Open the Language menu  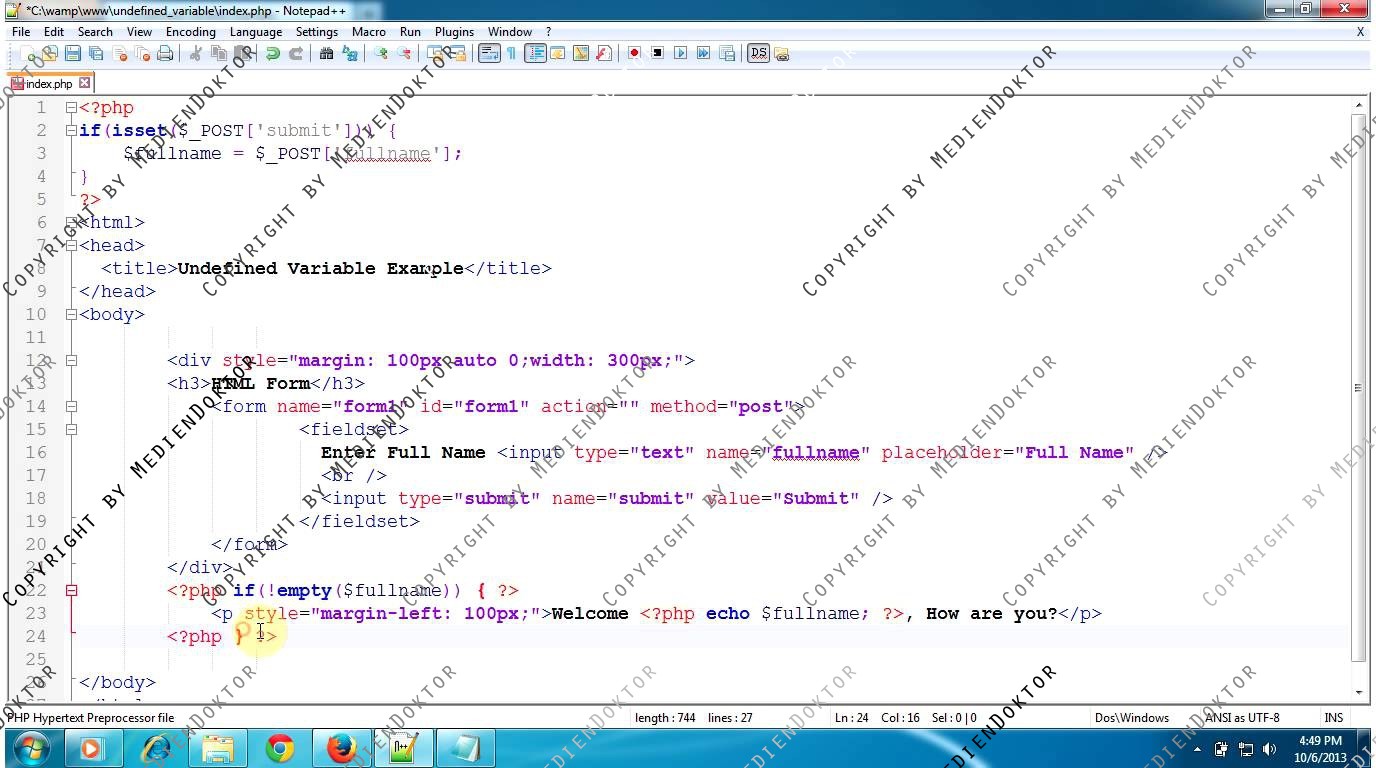point(255,31)
